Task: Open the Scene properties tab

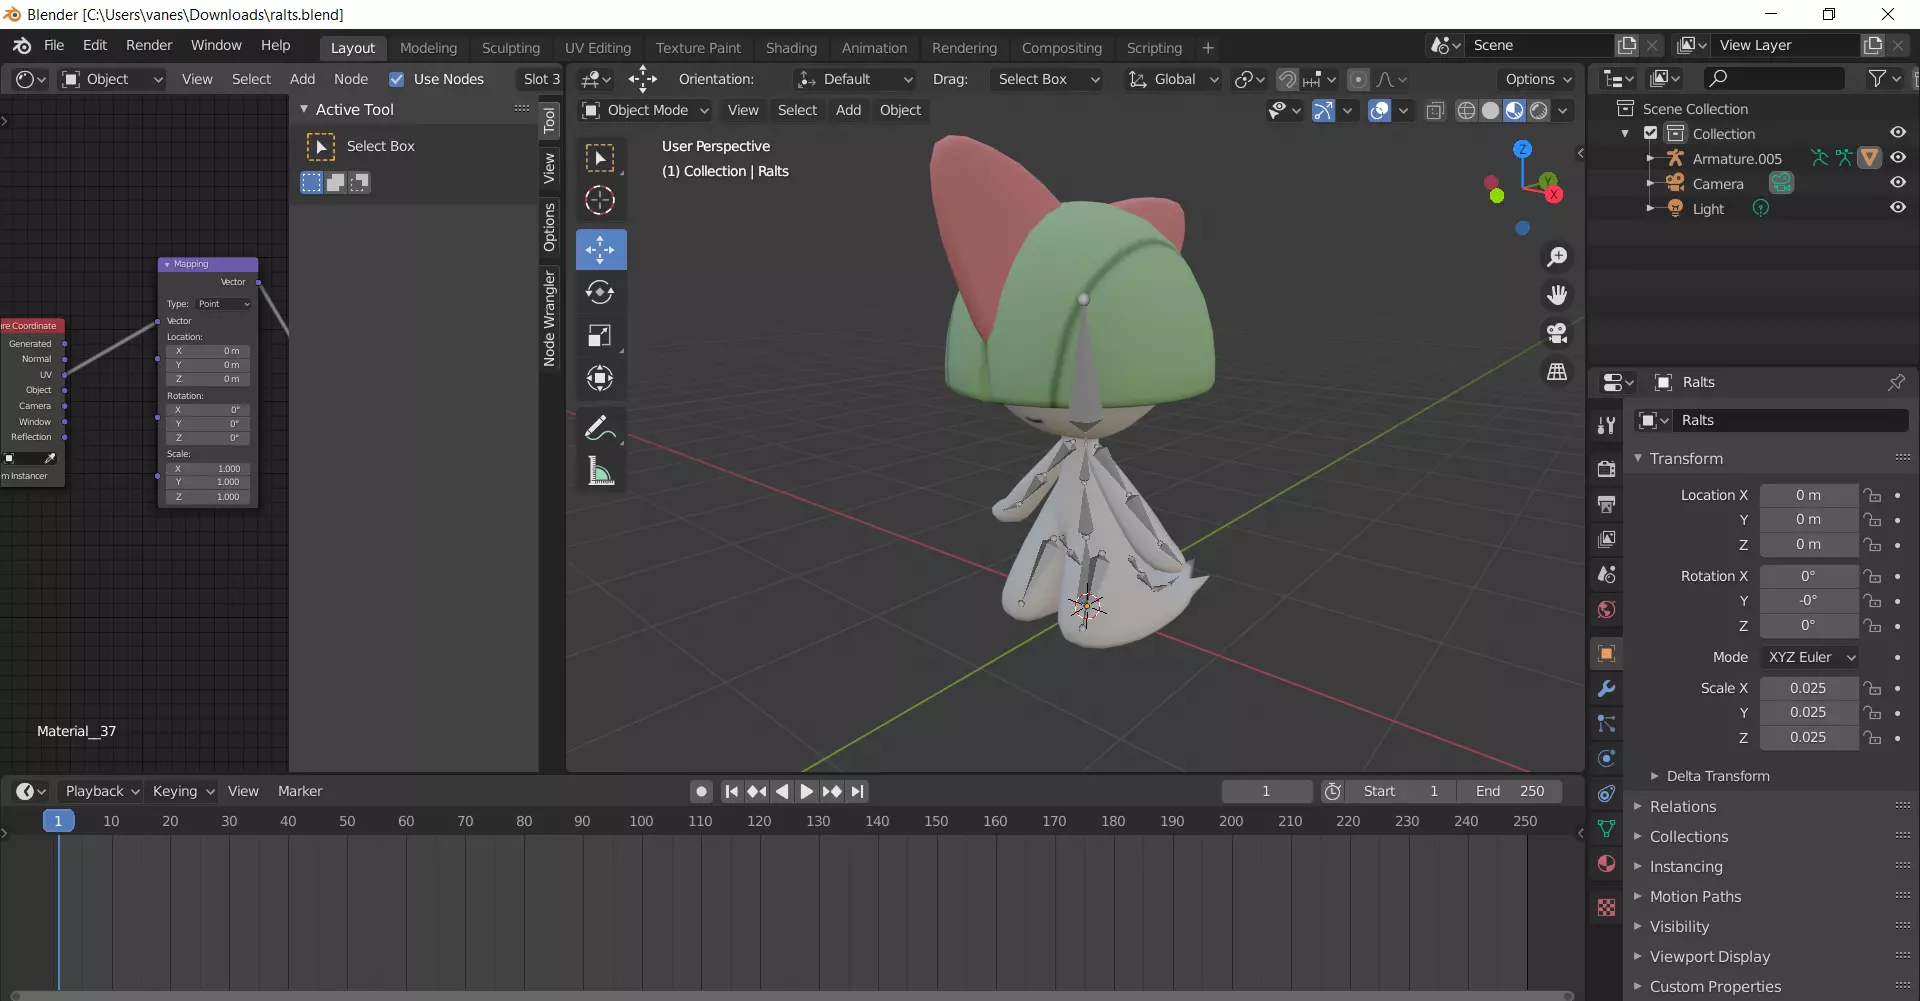Action: (x=1606, y=574)
